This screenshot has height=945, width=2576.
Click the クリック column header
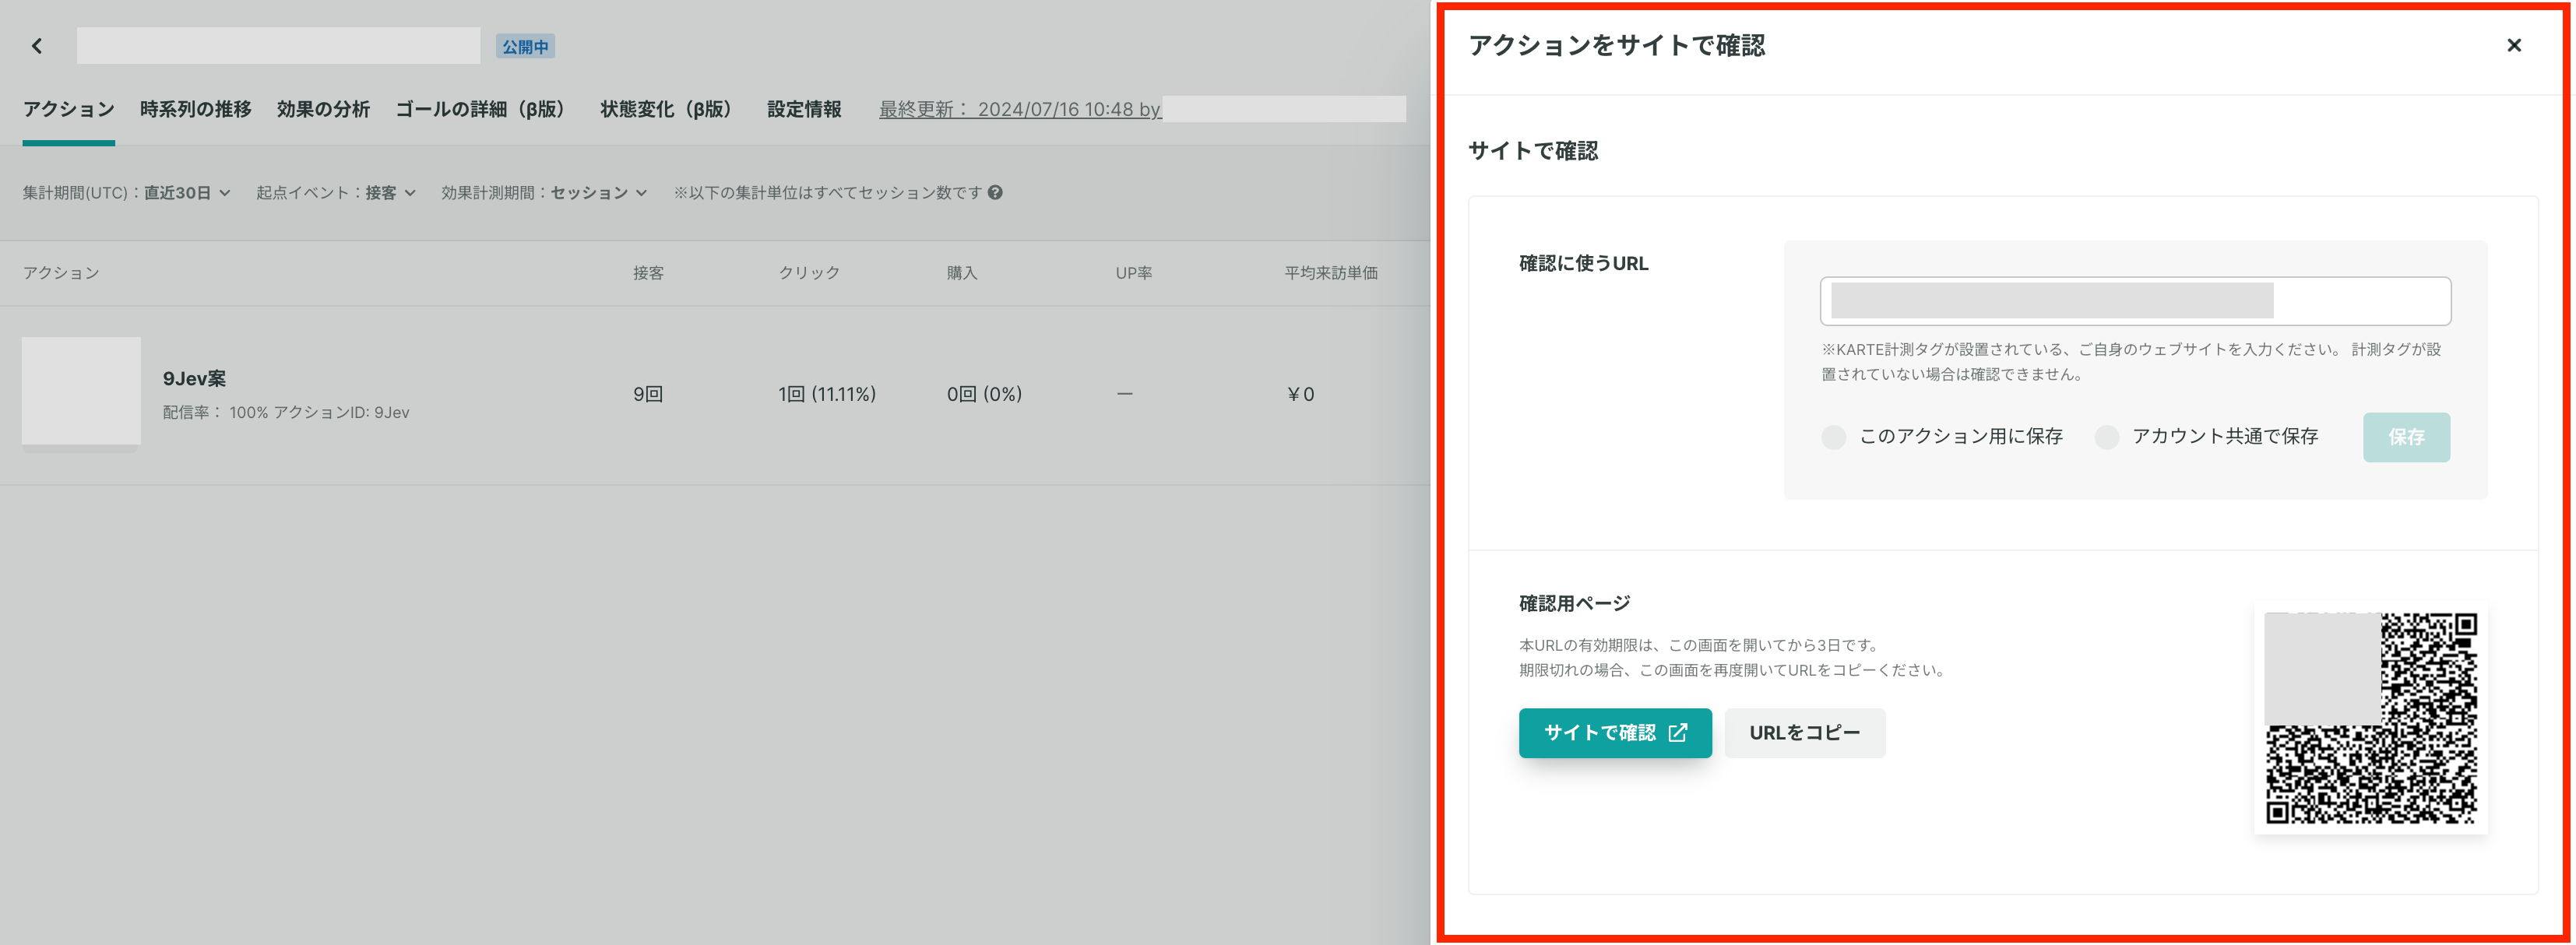tap(809, 272)
